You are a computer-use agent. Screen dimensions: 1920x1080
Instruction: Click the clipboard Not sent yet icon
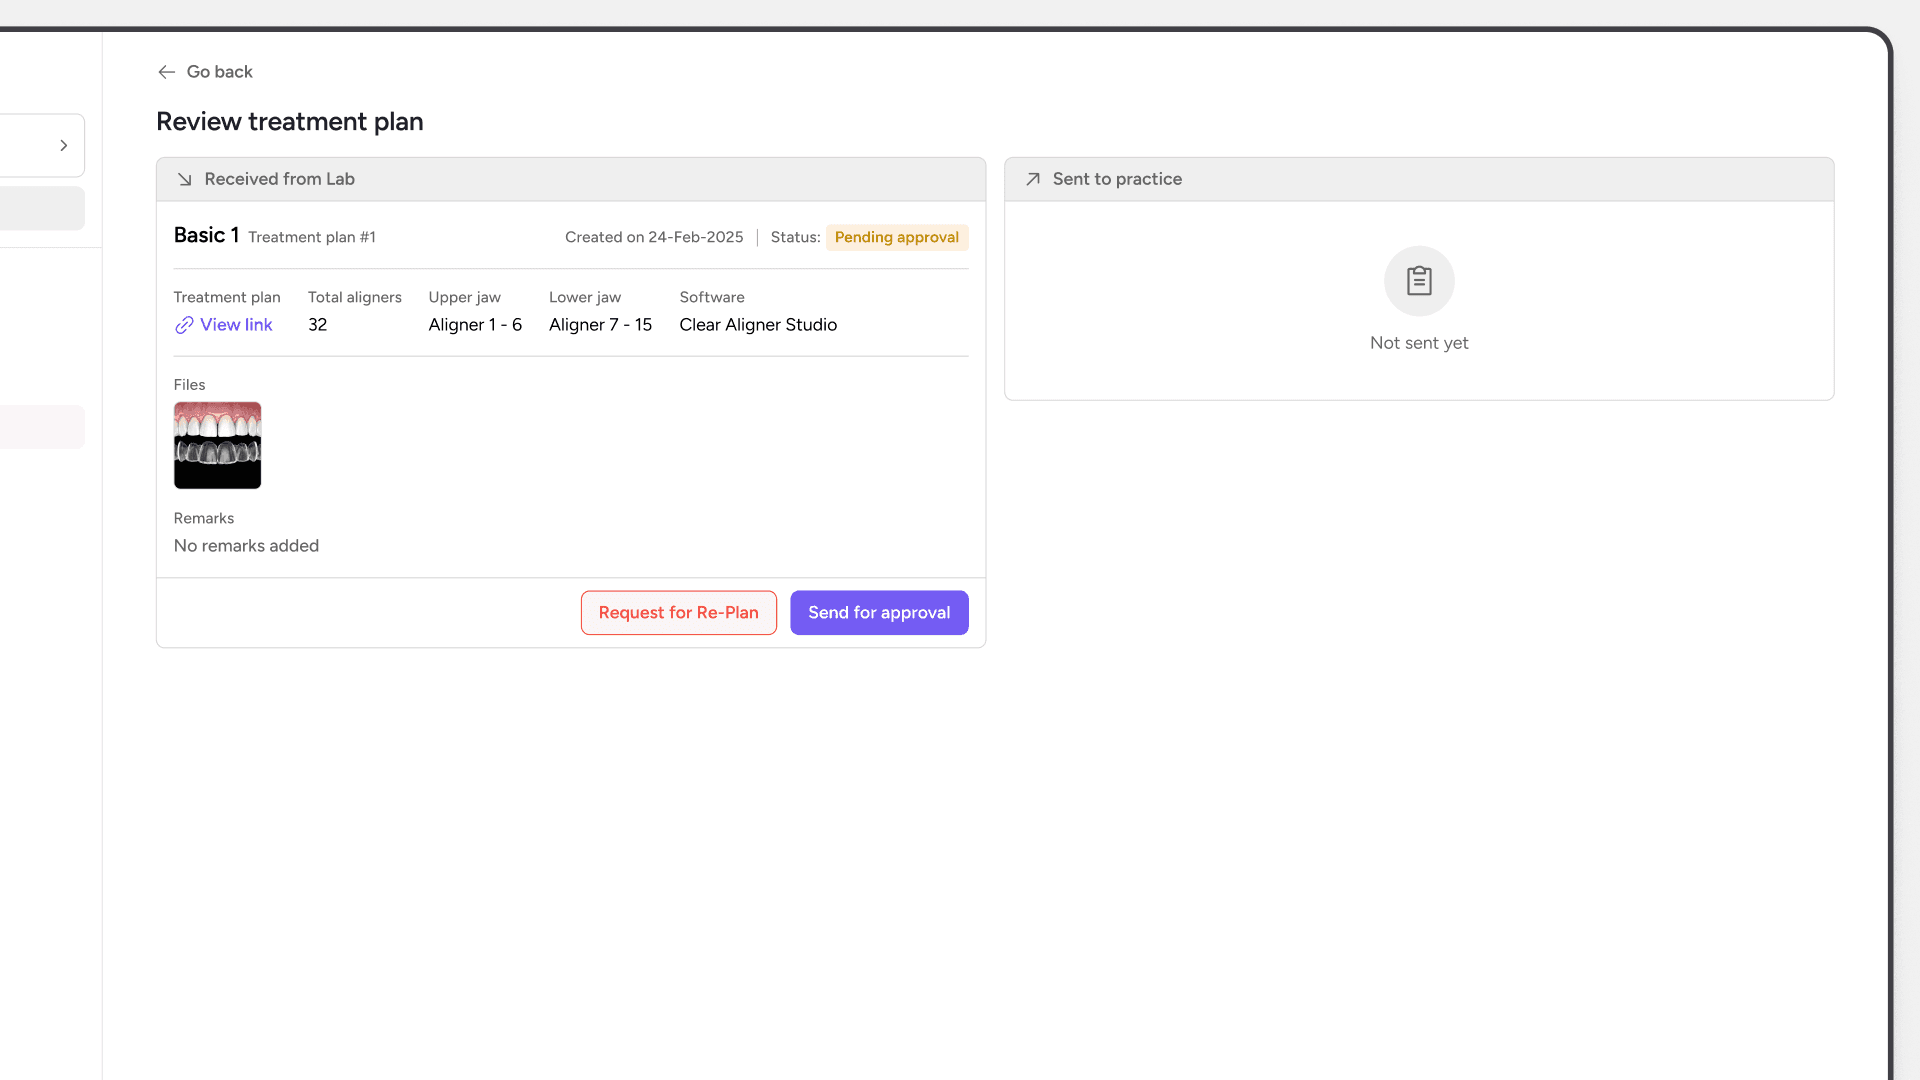click(1419, 281)
